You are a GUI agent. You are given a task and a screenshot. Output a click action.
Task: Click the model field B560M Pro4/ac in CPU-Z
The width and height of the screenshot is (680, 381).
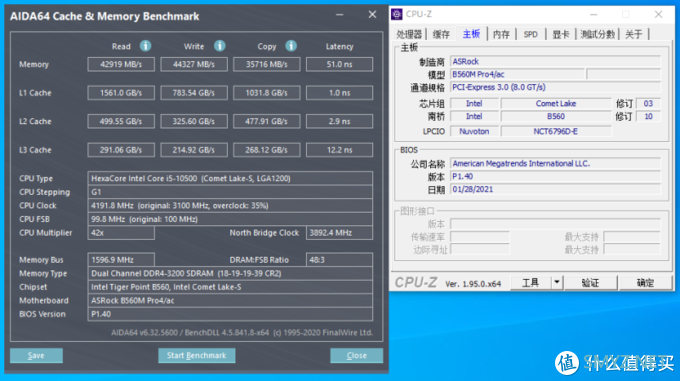pos(518,74)
